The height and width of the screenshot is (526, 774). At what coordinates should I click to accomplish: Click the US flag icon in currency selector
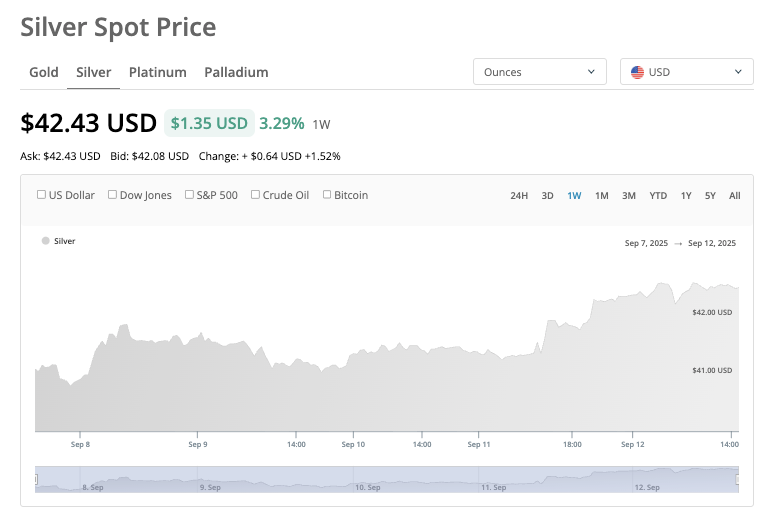[637, 72]
